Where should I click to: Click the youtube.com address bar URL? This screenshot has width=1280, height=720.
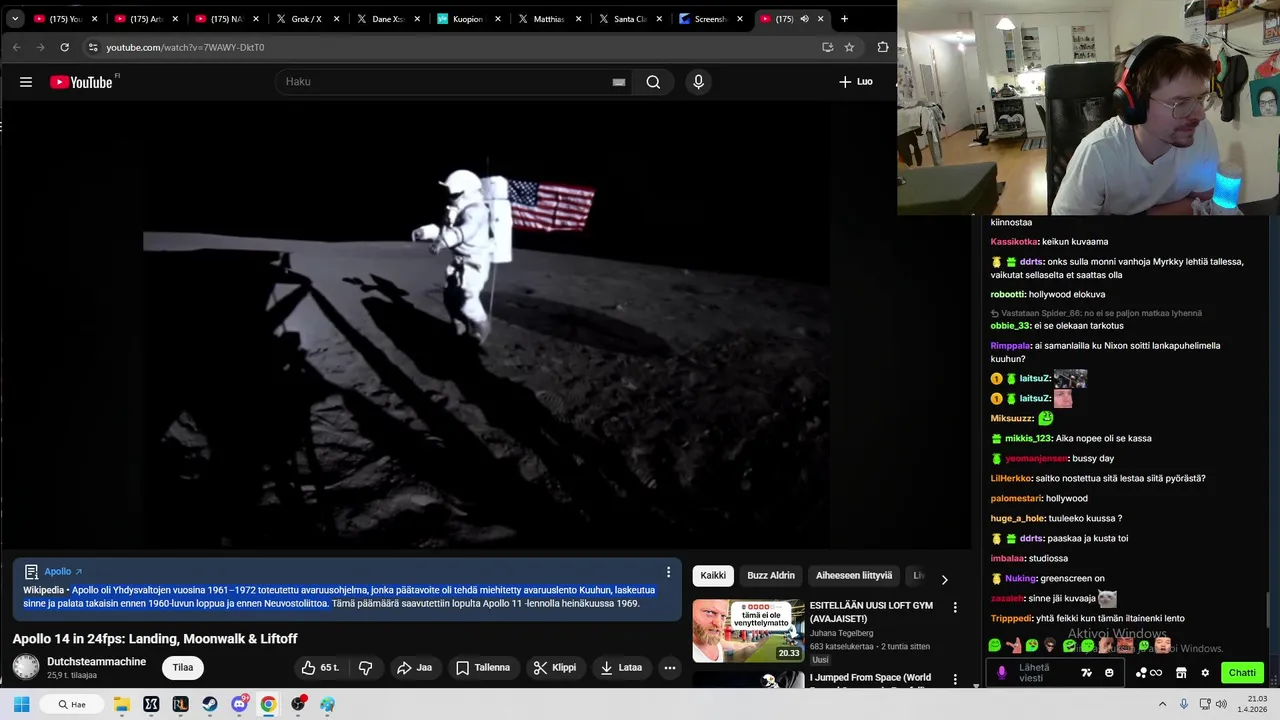(185, 47)
